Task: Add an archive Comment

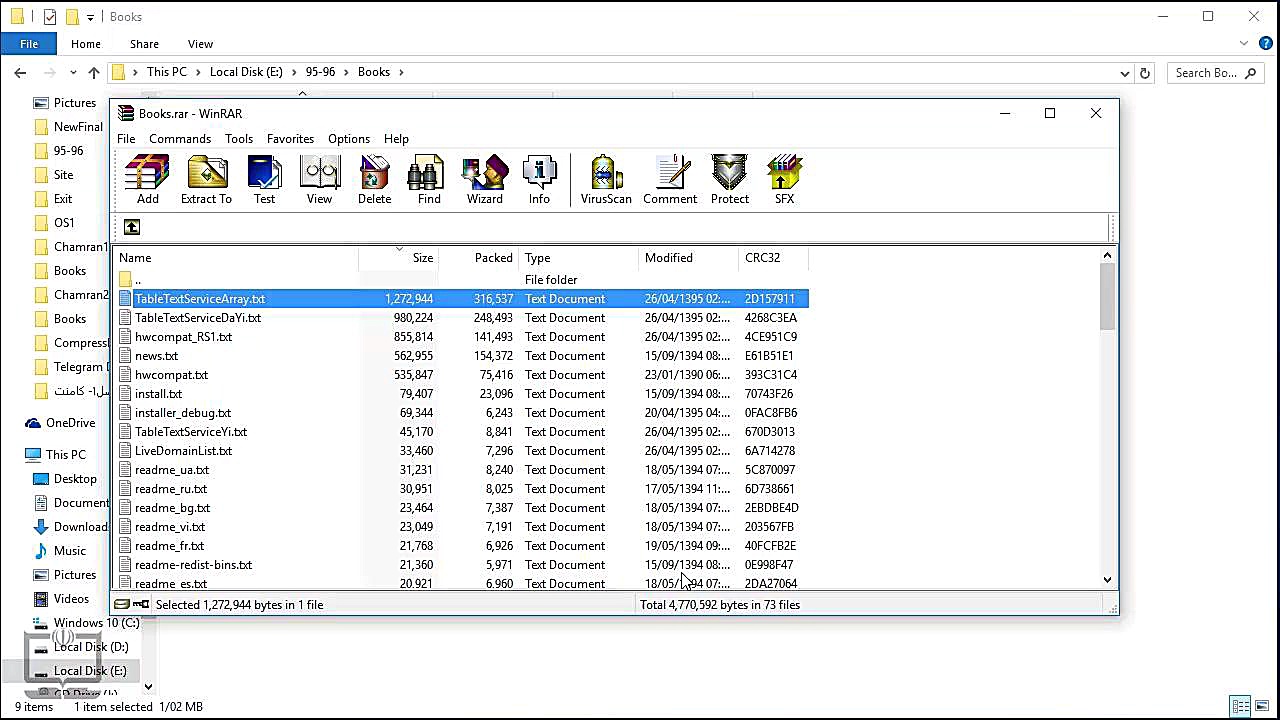Action: tap(670, 180)
